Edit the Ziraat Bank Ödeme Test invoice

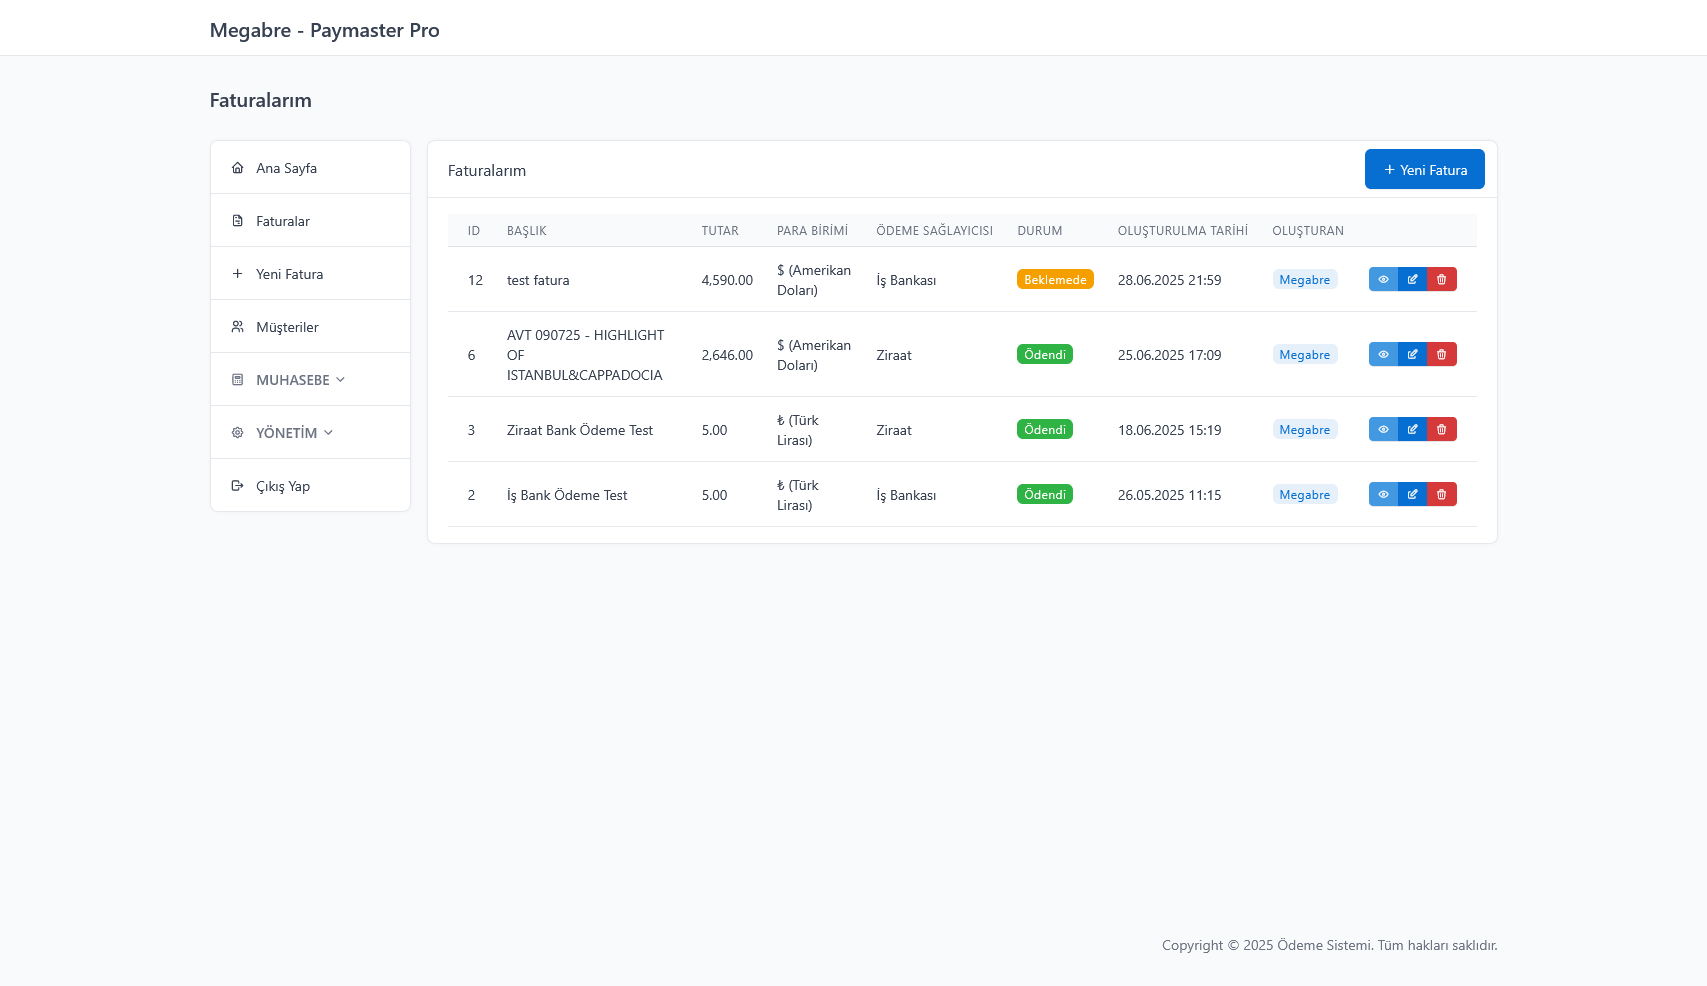tap(1412, 430)
